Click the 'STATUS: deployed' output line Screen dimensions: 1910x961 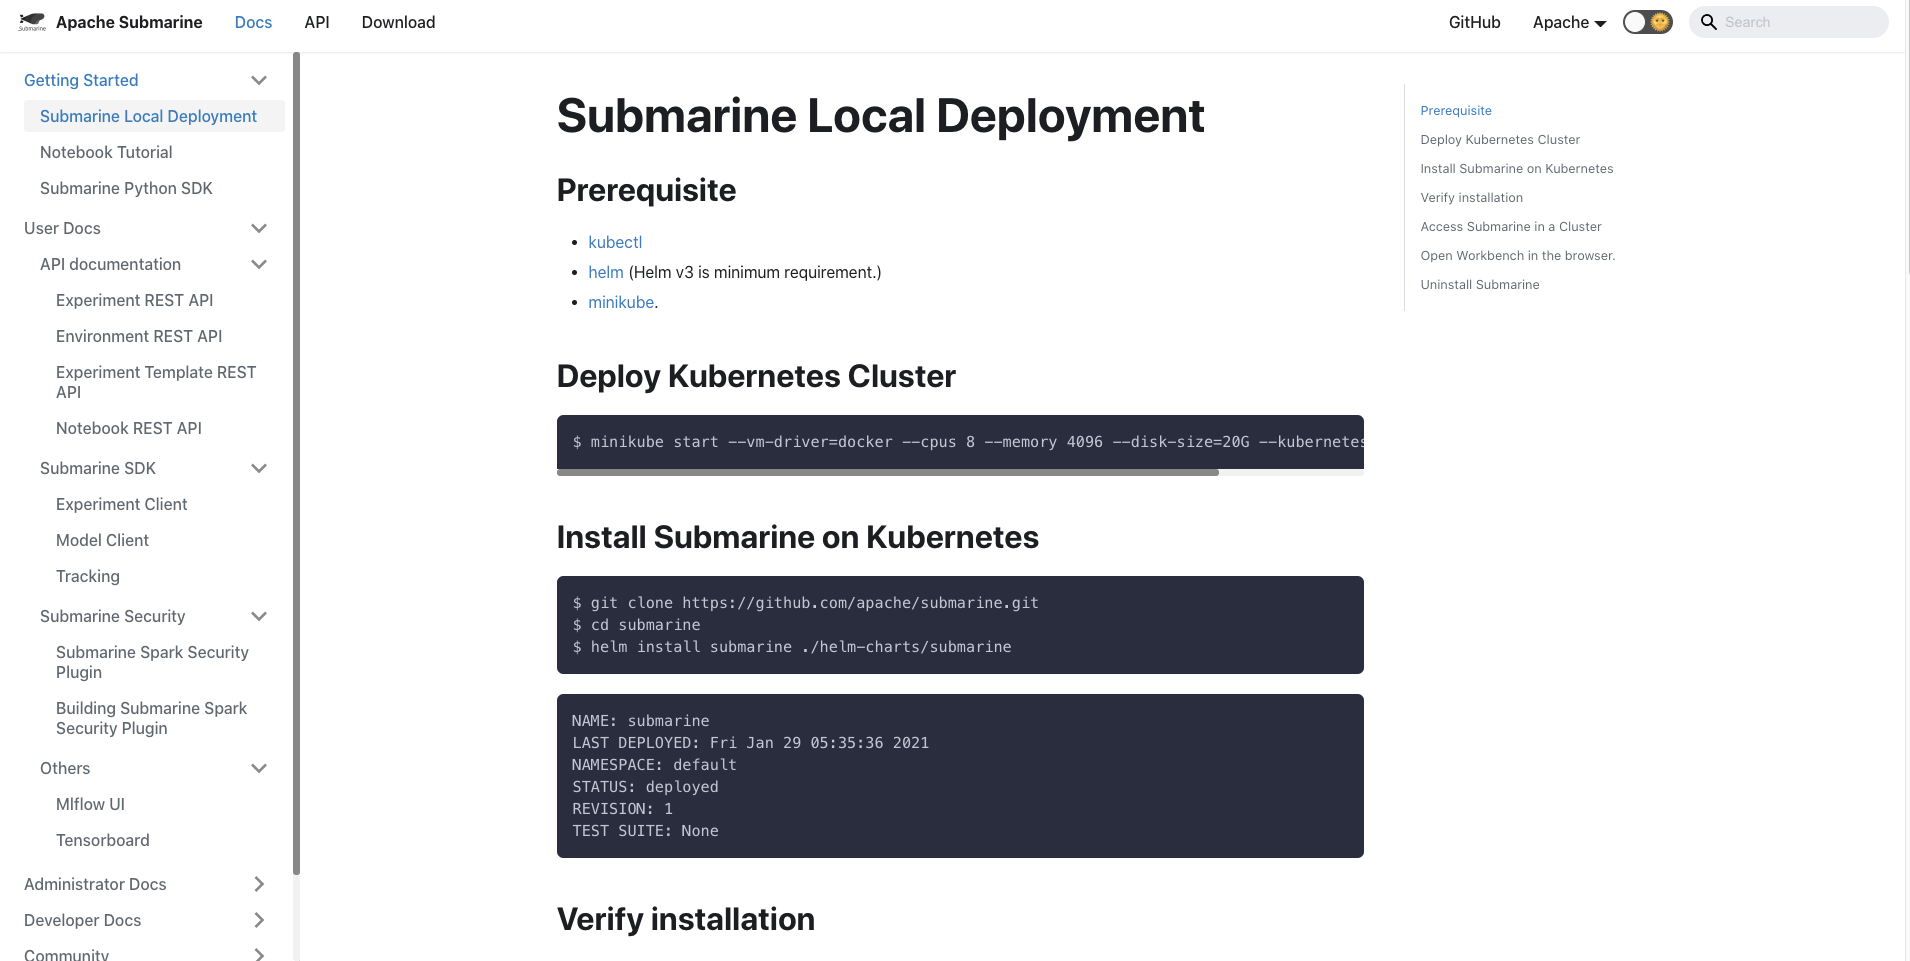[645, 787]
